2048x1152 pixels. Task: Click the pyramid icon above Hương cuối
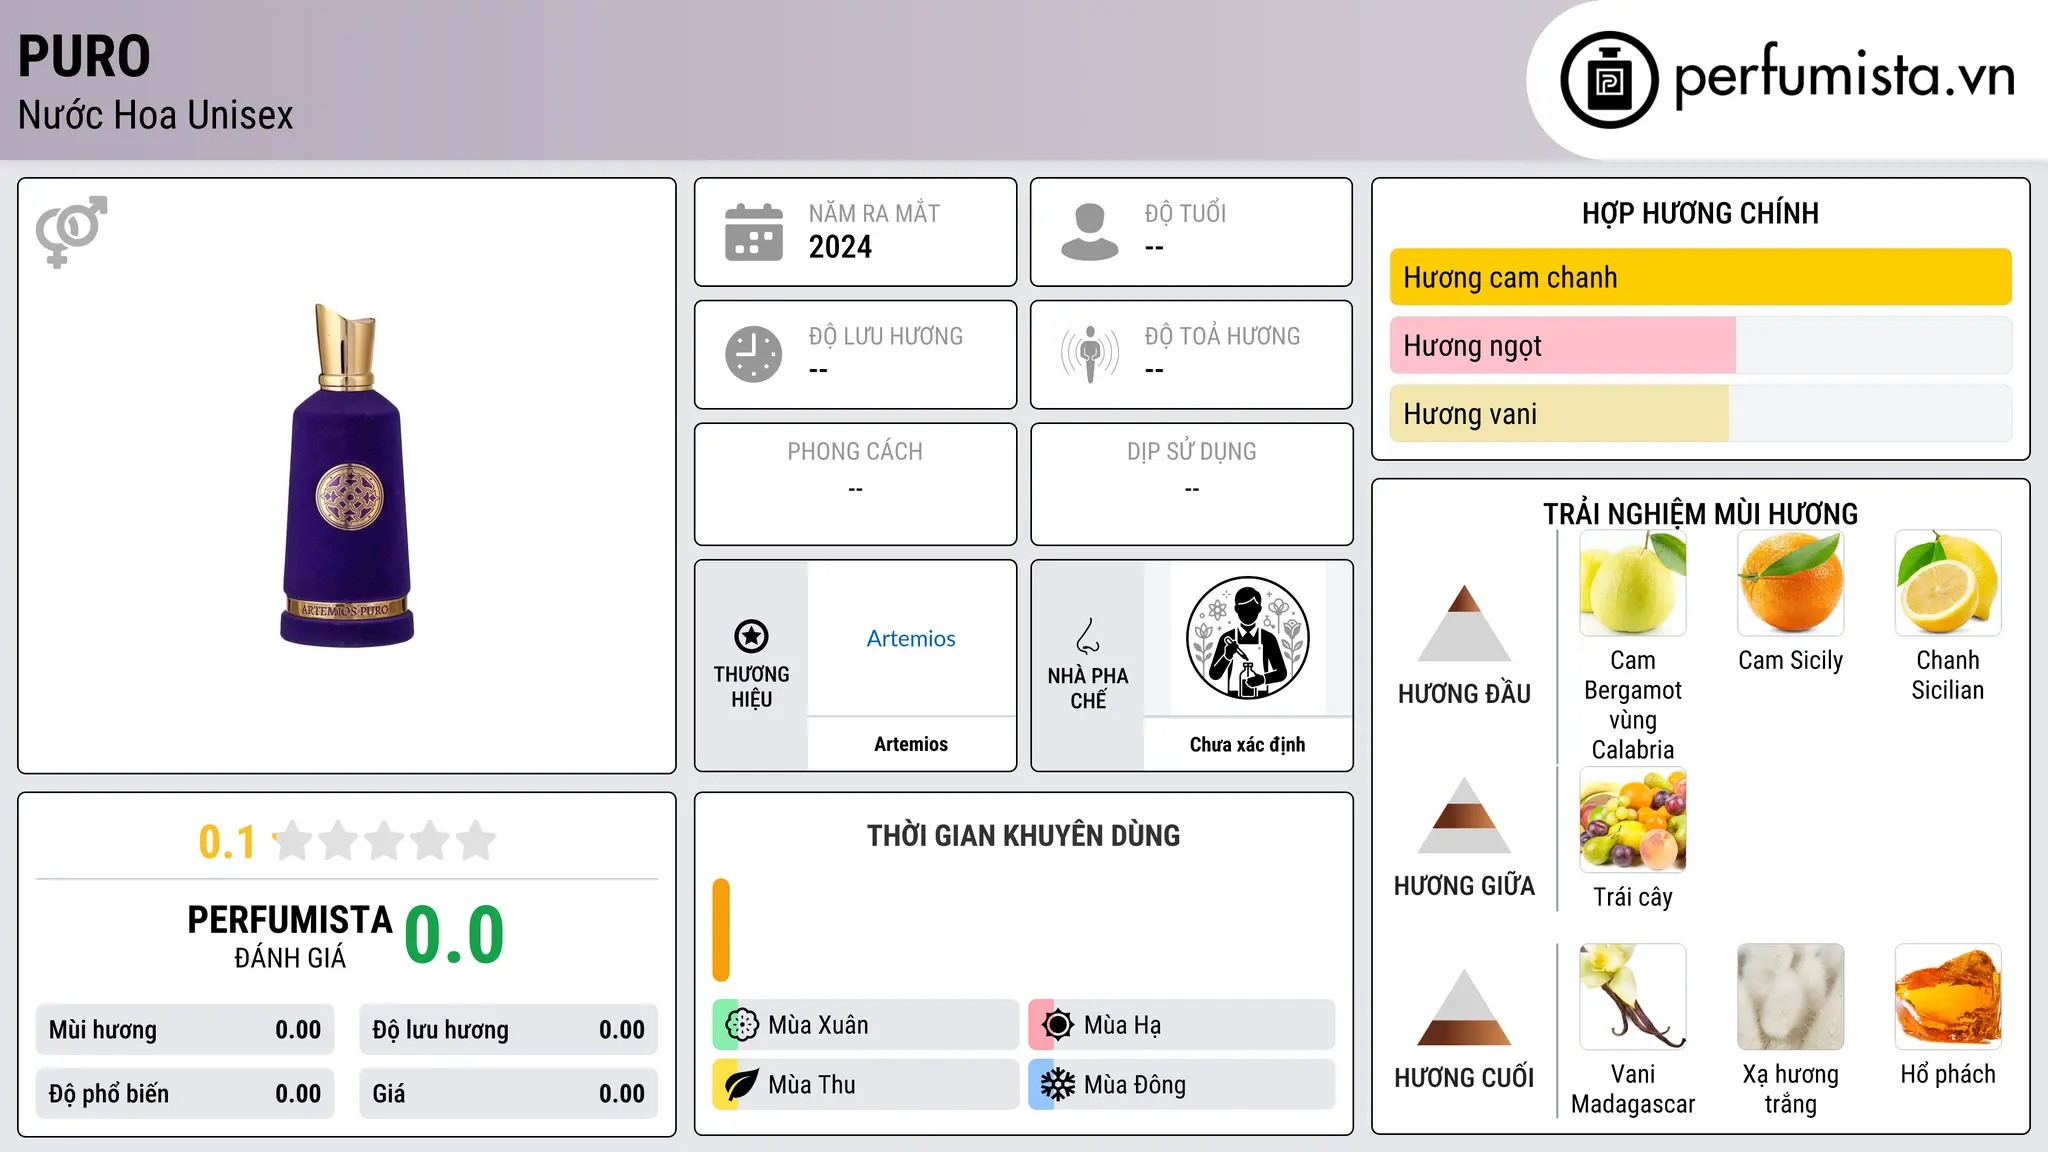click(x=1464, y=1007)
